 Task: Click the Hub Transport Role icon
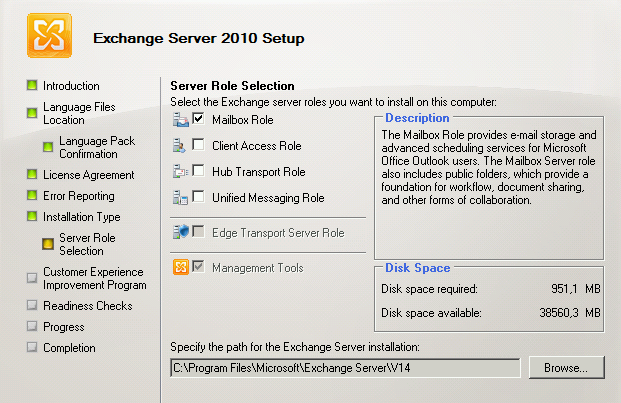click(x=180, y=172)
